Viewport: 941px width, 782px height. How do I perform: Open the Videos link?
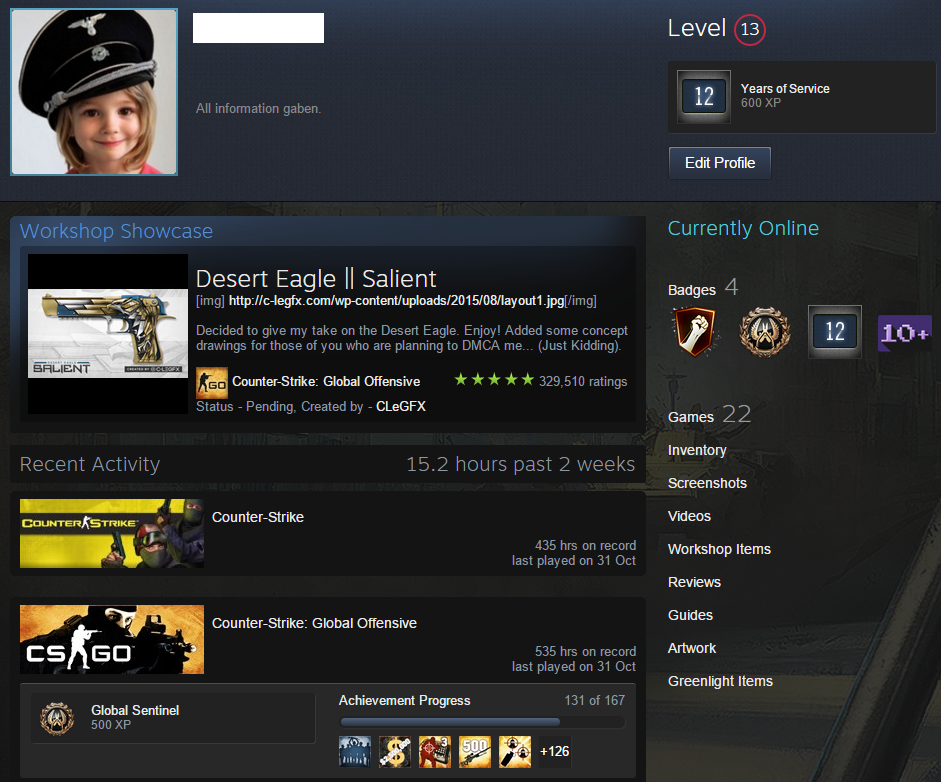coord(689,516)
